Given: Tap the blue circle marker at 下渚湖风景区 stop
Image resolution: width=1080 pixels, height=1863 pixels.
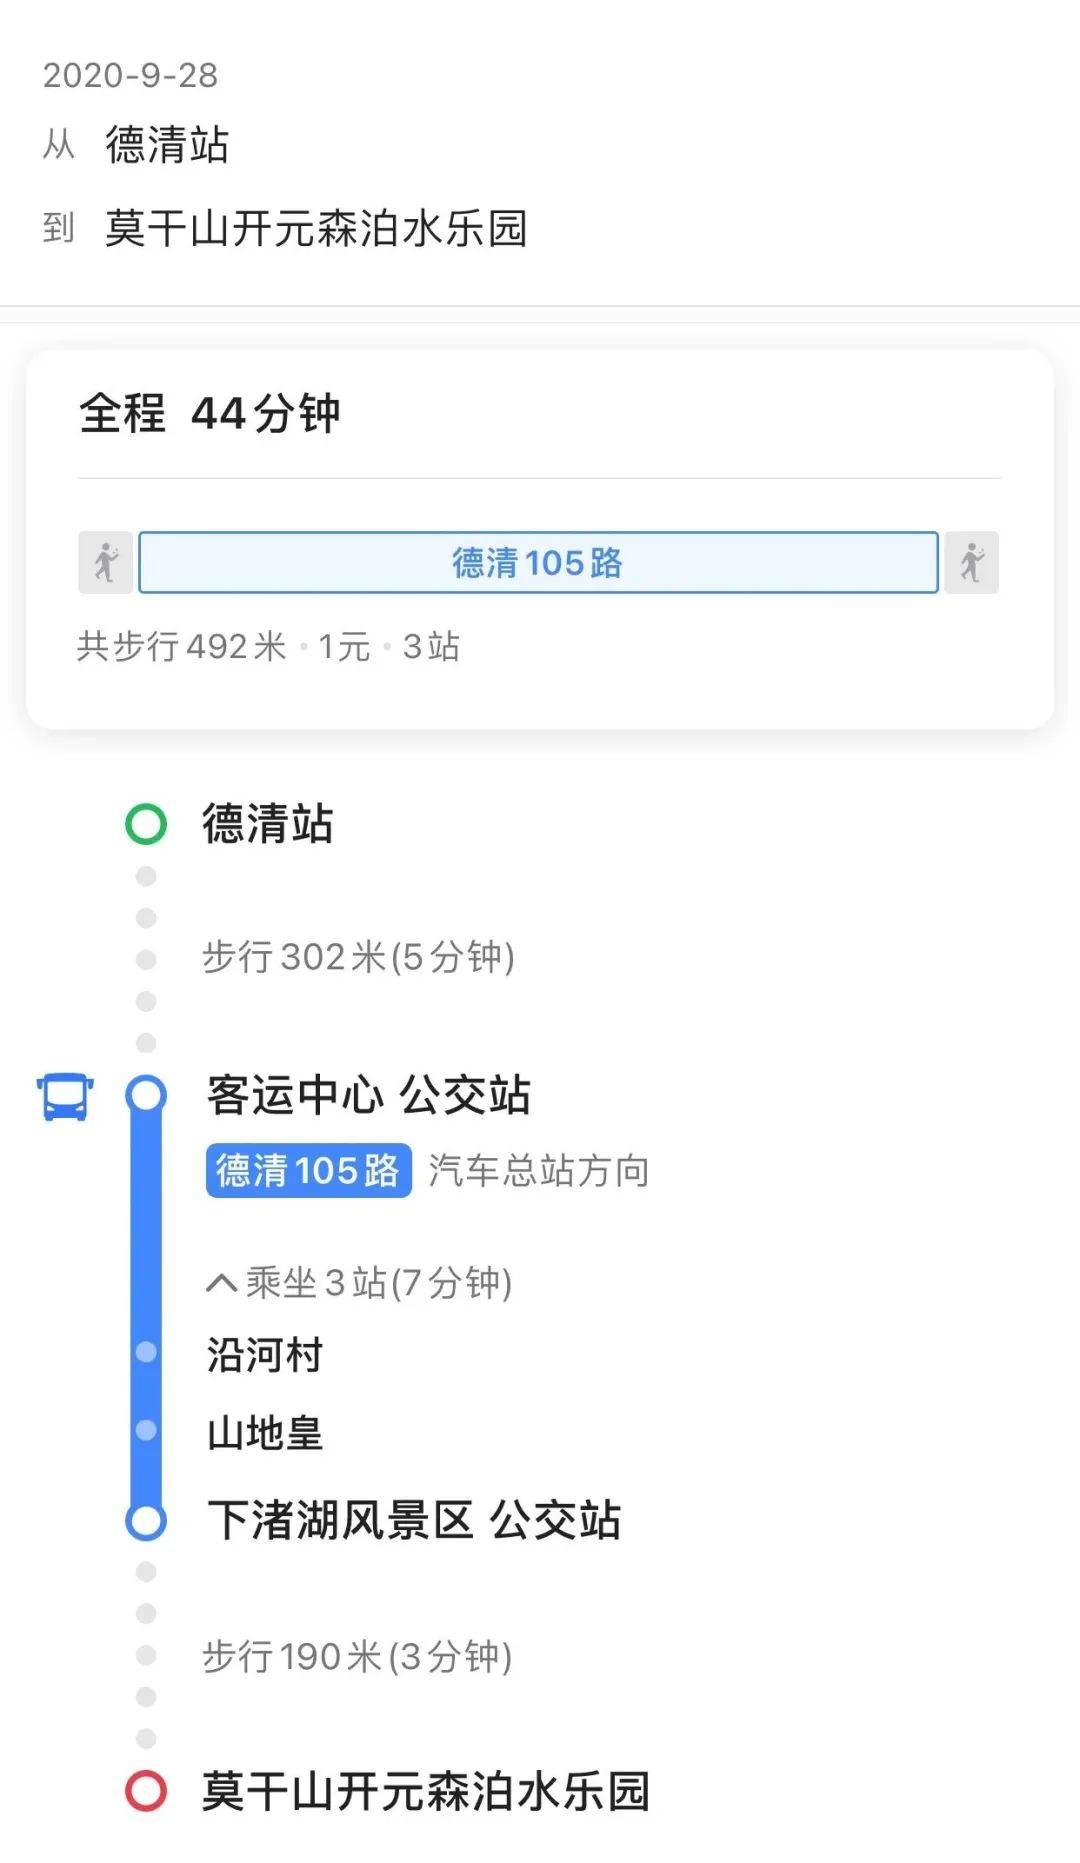Looking at the screenshot, I should (146, 1521).
